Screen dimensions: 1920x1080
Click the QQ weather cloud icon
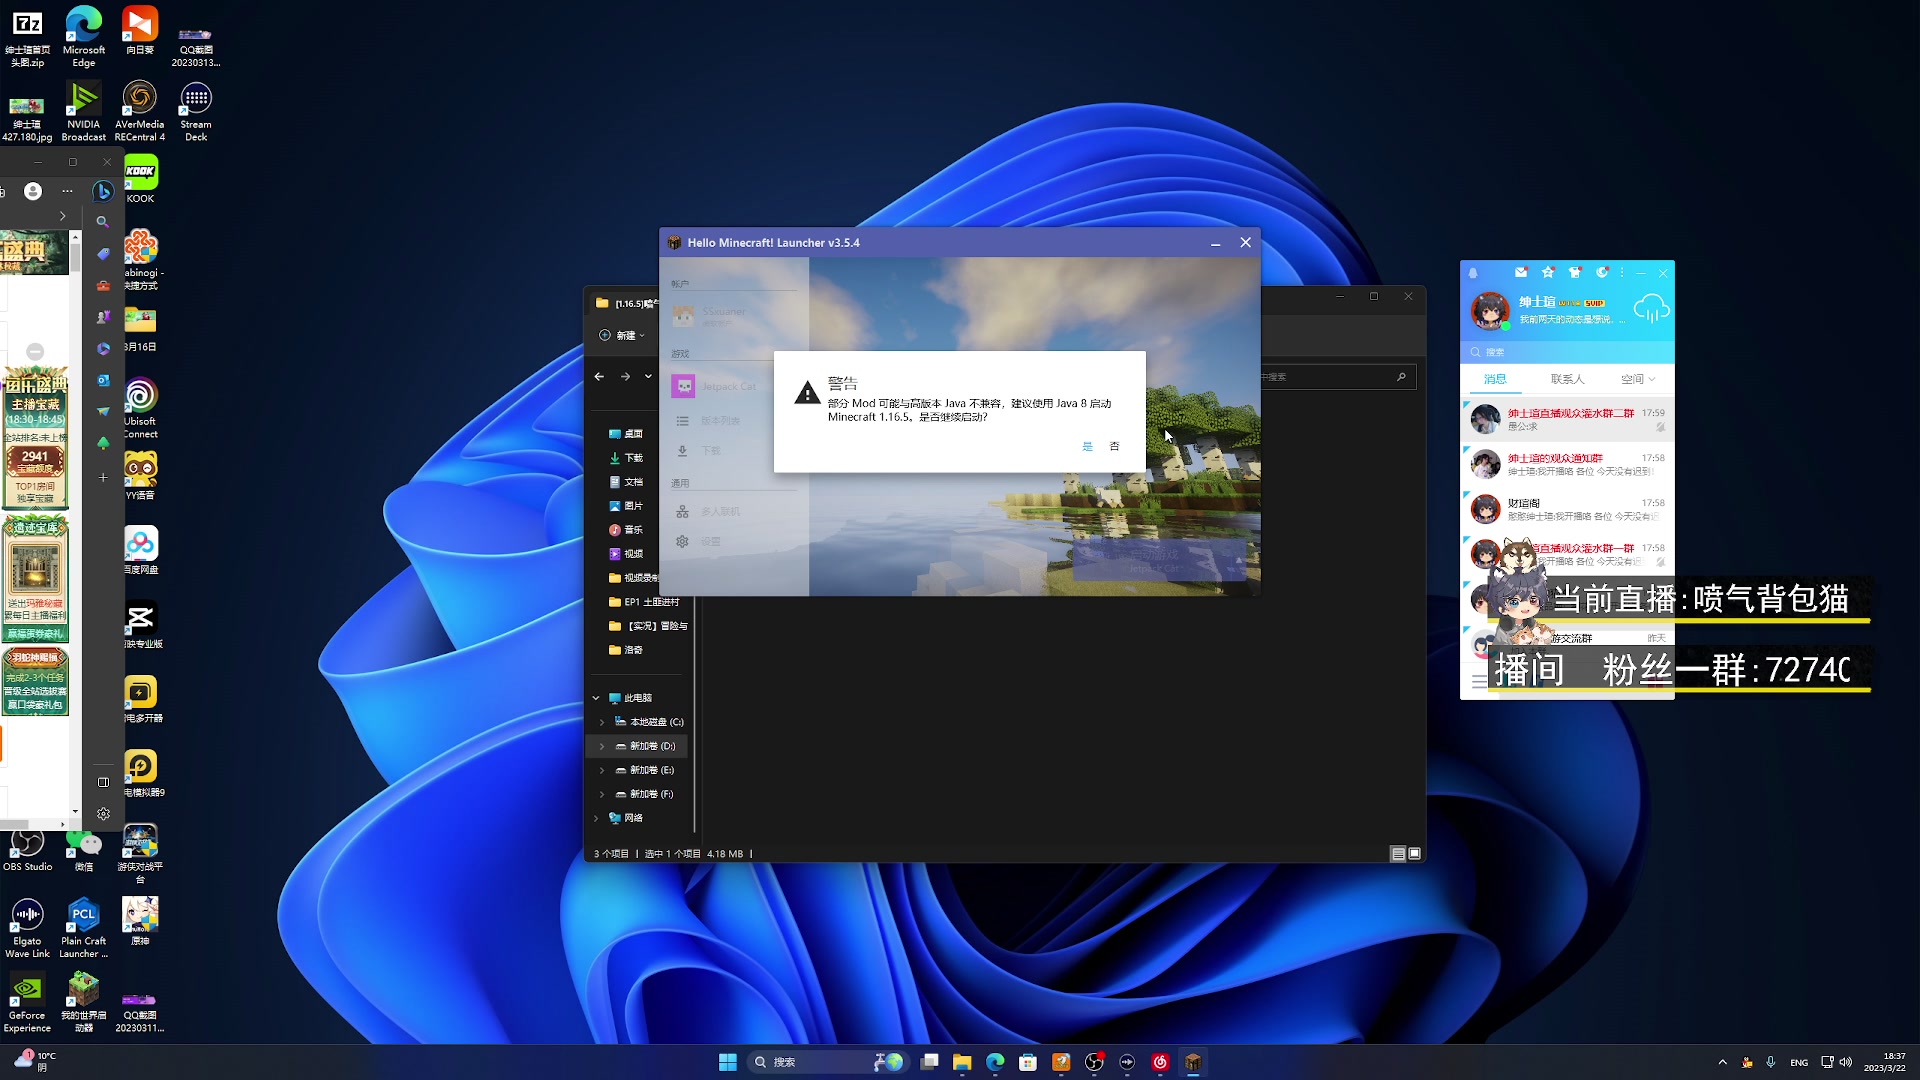click(1651, 309)
